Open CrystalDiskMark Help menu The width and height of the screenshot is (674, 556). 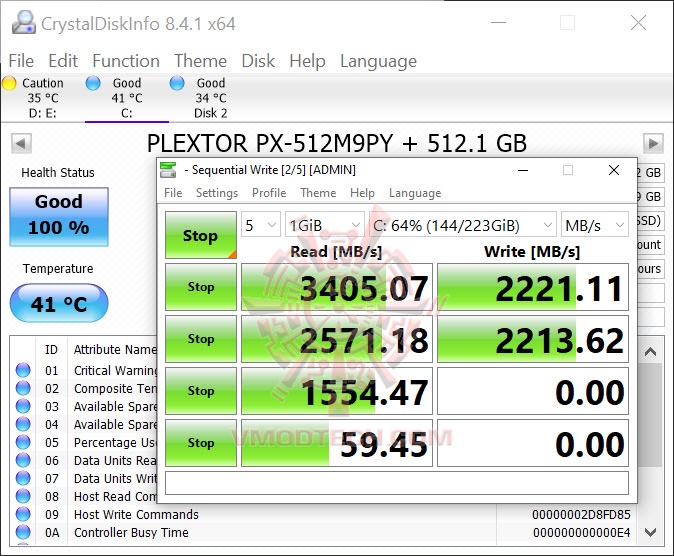pos(362,193)
